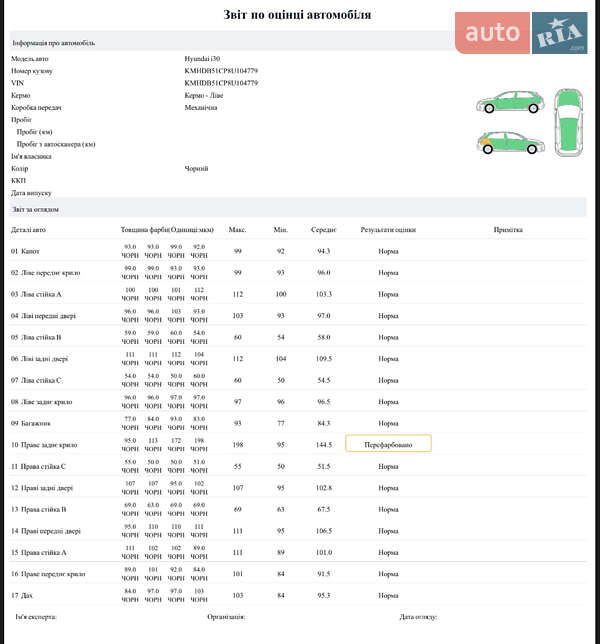Click the '01 Капот' row label
This screenshot has height=644, width=600.
click(x=25, y=251)
